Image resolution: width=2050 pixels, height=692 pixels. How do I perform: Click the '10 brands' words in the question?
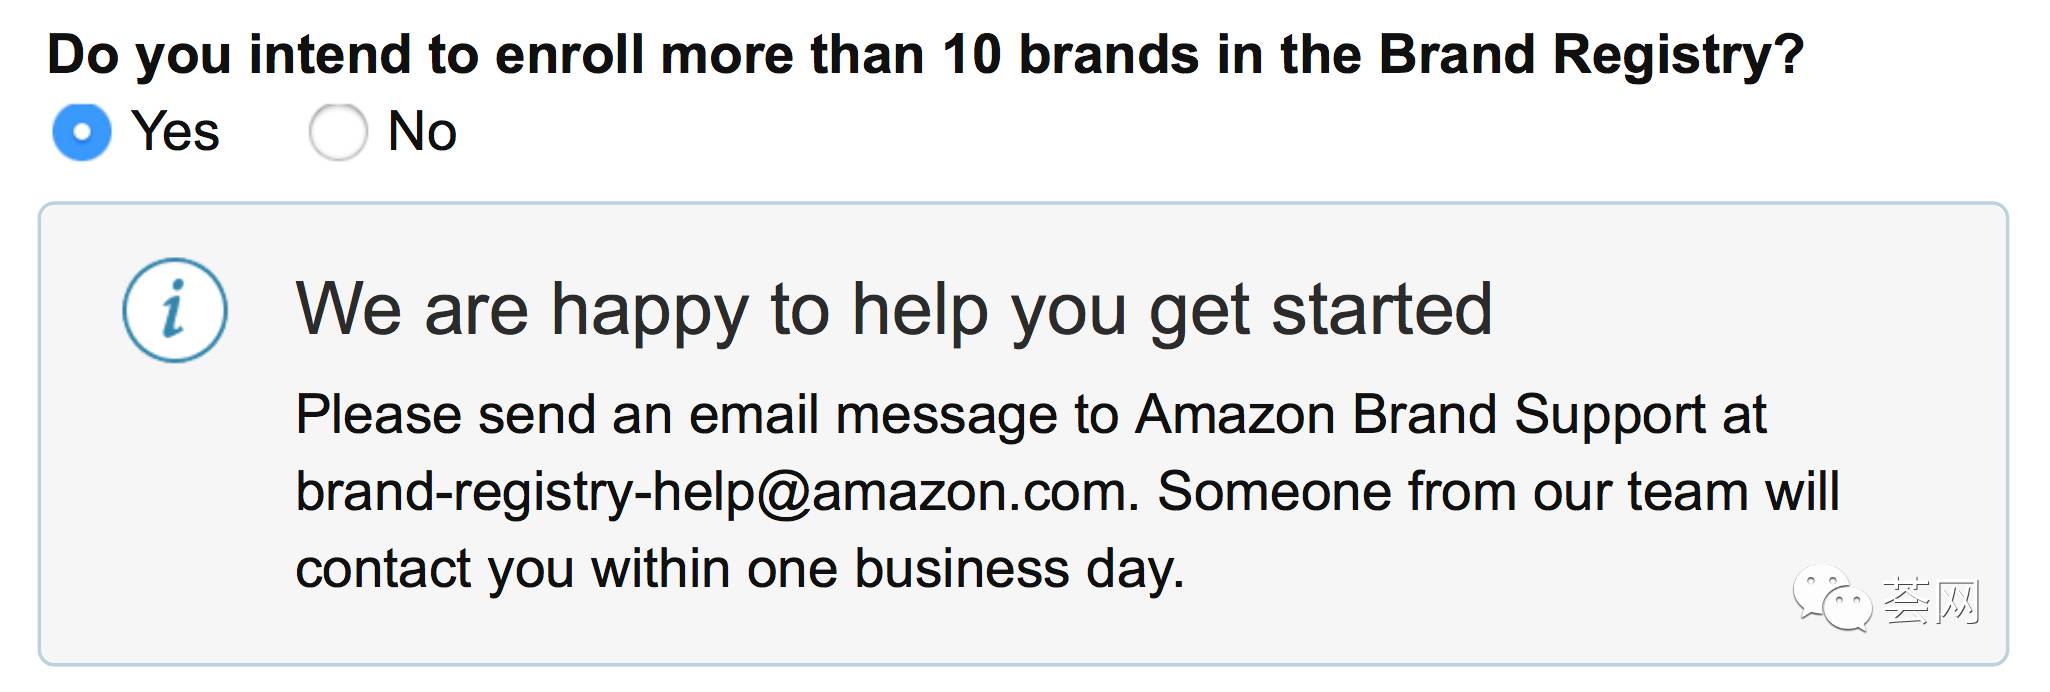[1071, 55]
